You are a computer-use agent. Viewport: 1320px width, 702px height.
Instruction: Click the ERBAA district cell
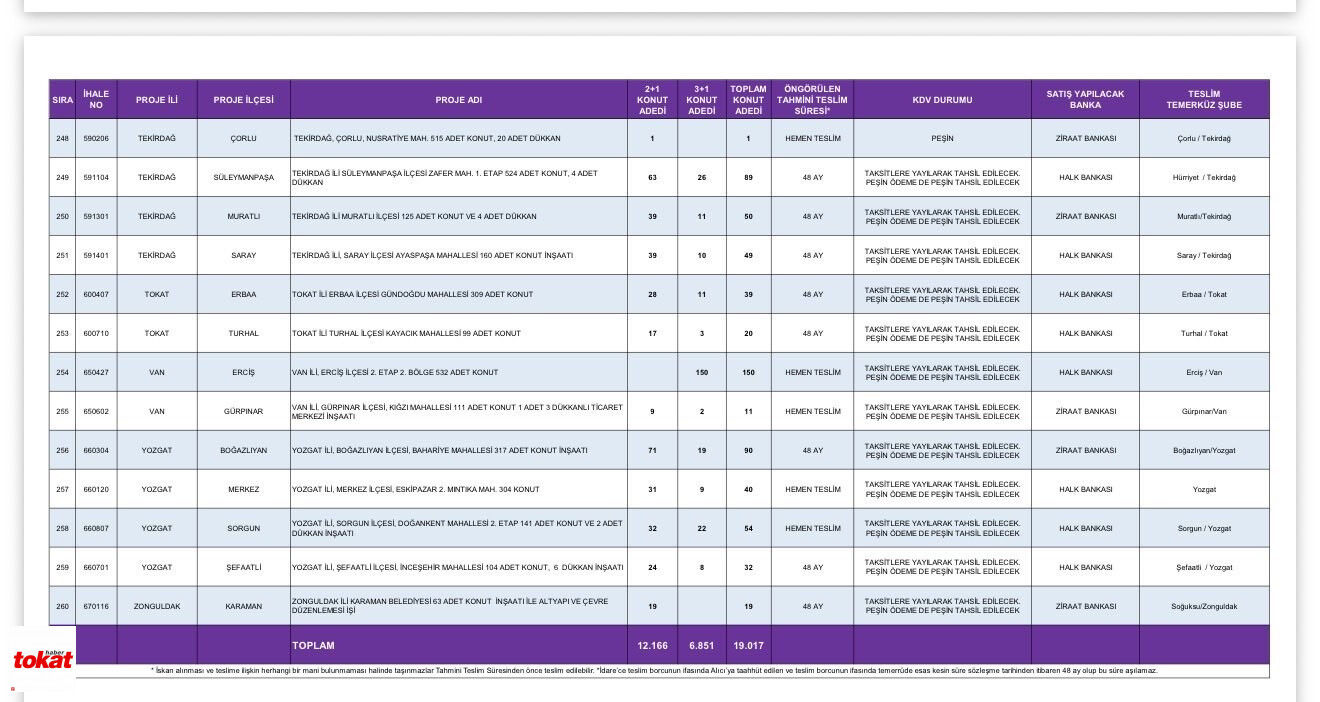(x=243, y=294)
